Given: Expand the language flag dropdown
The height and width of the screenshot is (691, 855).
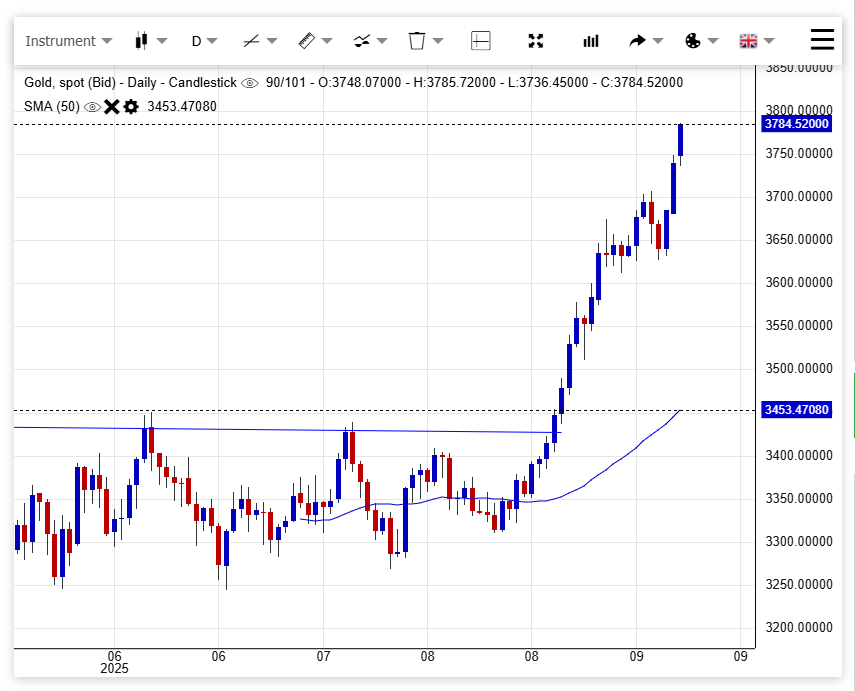Looking at the screenshot, I should tap(756, 41).
